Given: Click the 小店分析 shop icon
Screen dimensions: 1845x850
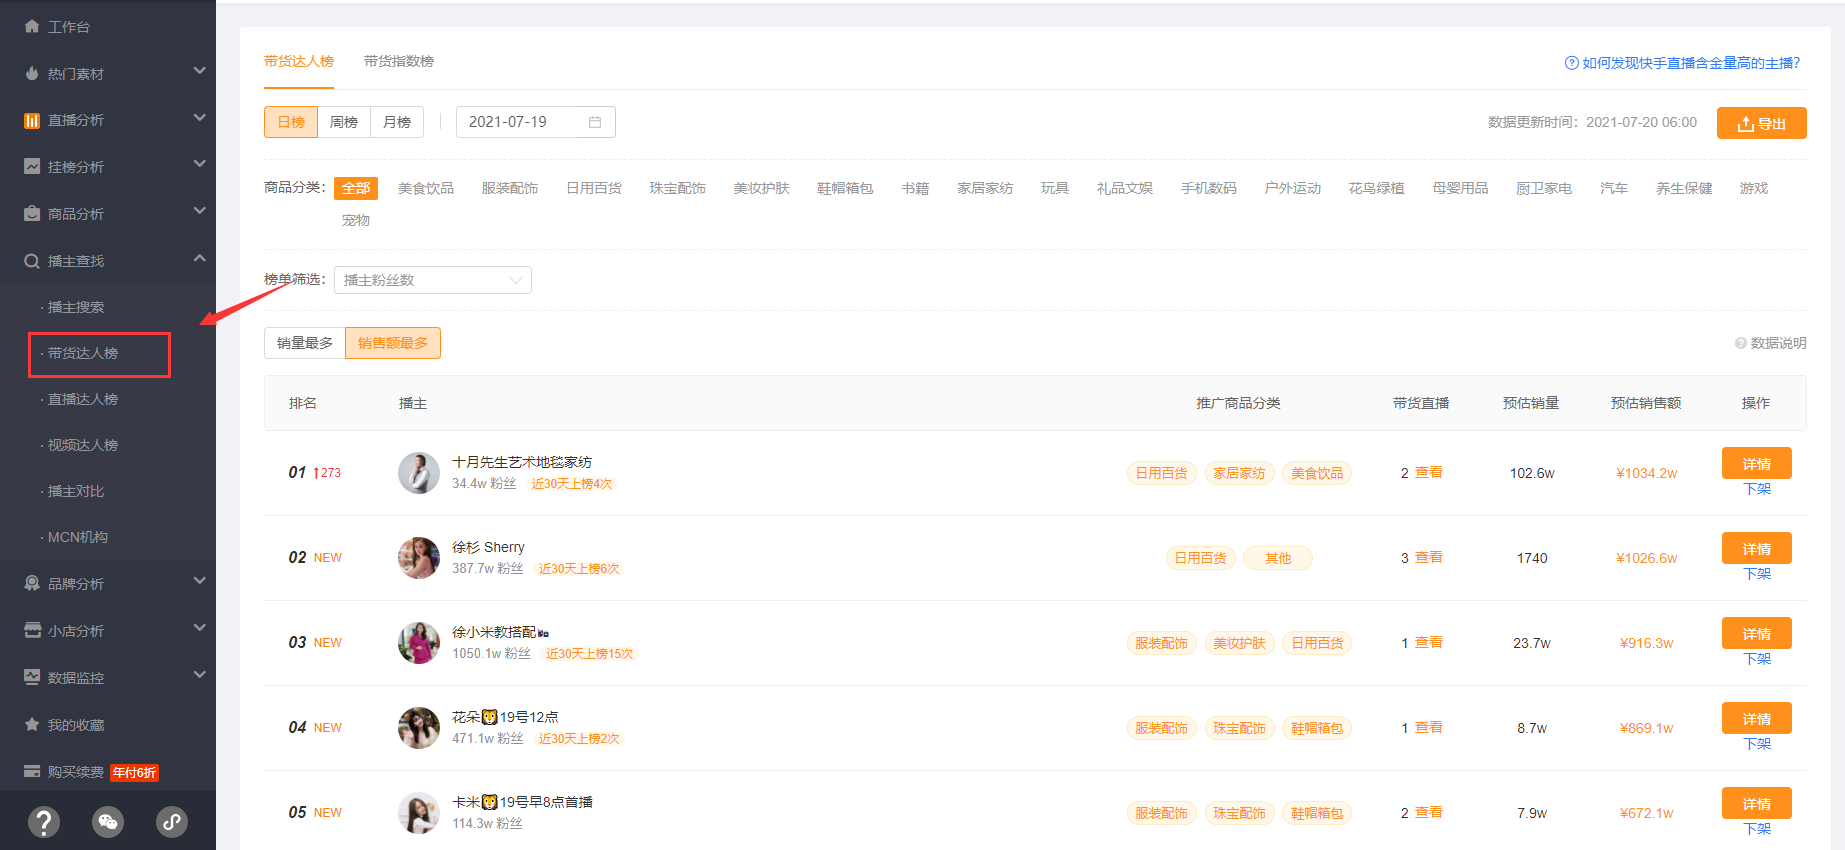Looking at the screenshot, I should (x=32, y=630).
